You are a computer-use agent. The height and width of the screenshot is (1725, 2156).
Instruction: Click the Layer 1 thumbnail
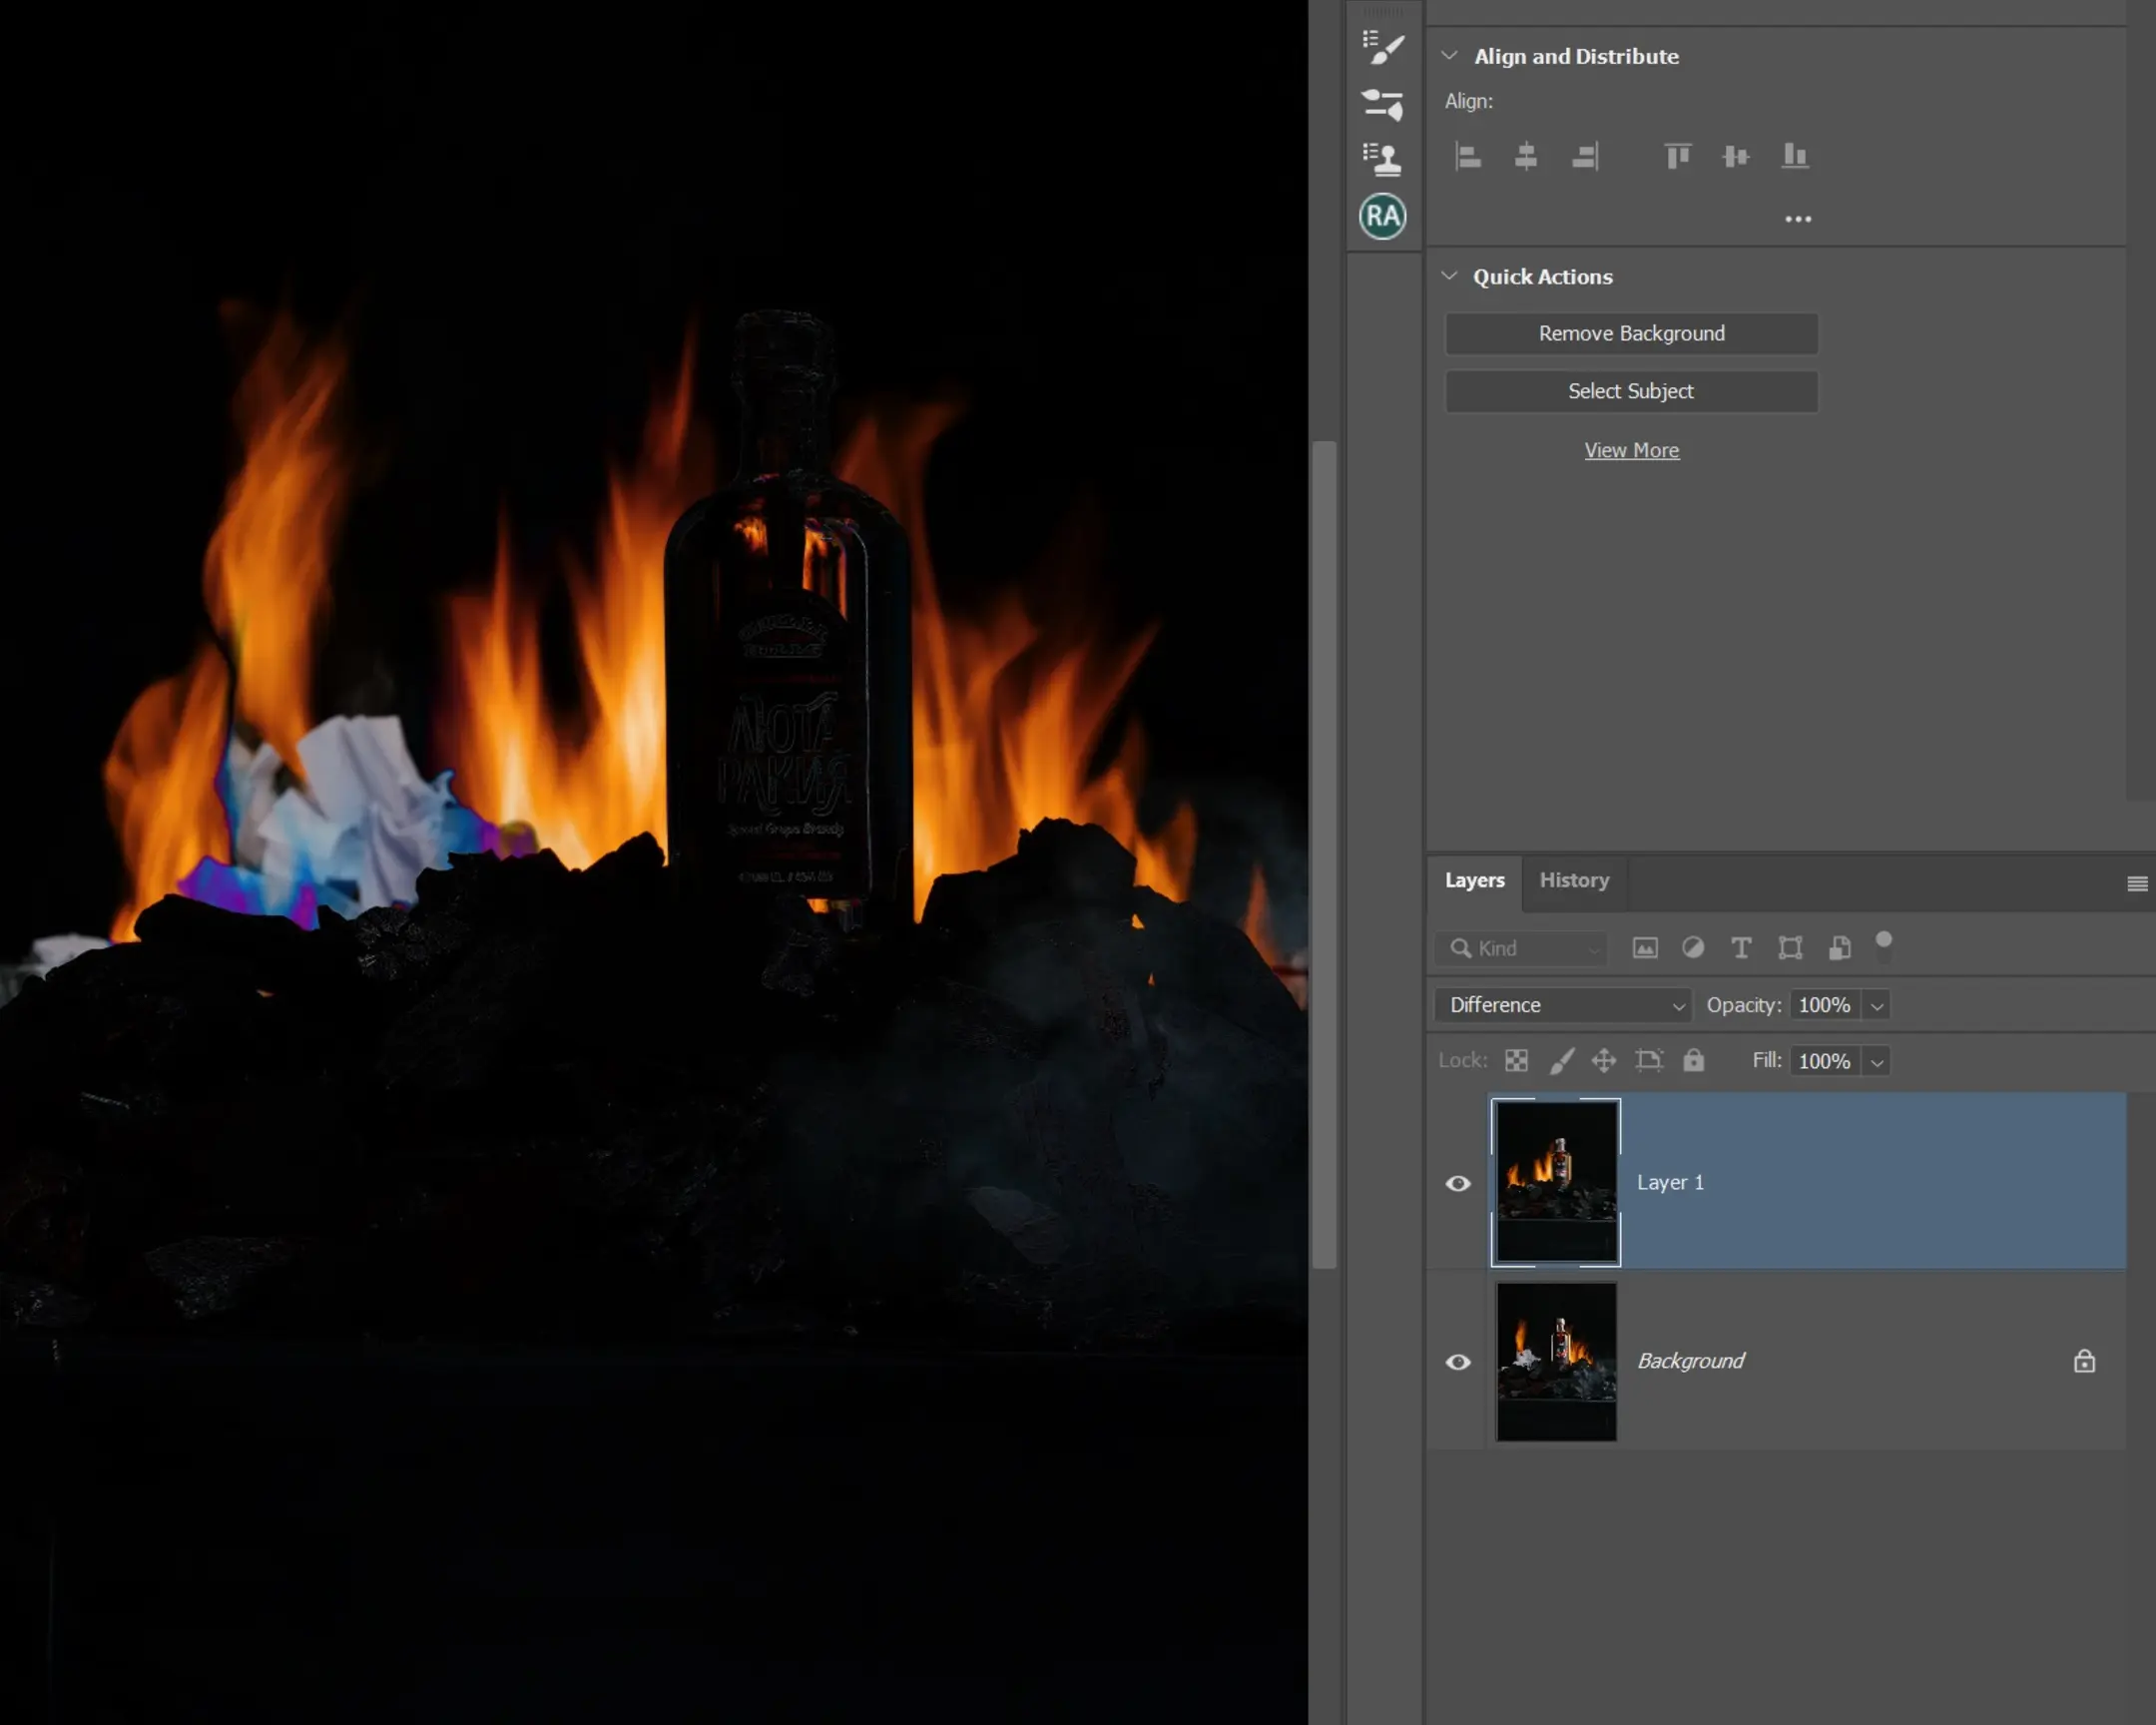pyautogui.click(x=1556, y=1182)
